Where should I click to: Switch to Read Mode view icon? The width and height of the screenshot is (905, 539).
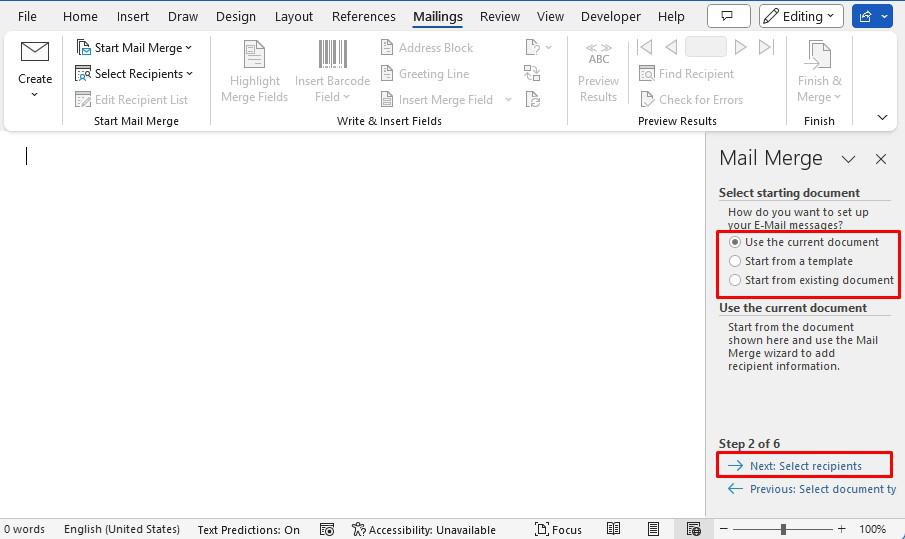click(x=614, y=529)
